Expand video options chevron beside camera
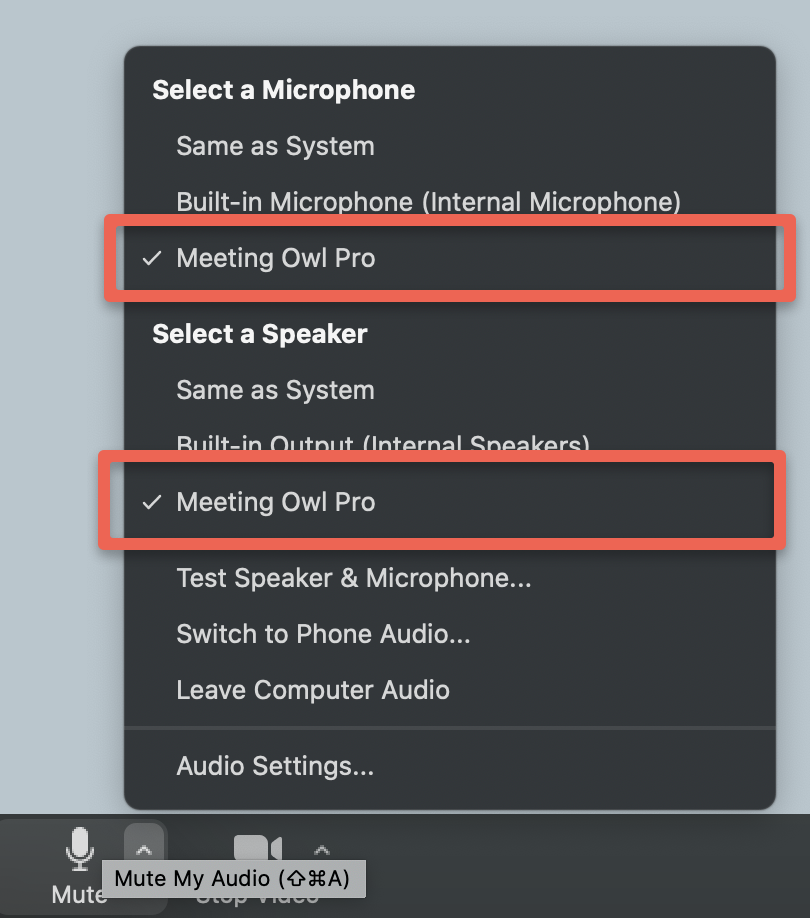Screen dimensions: 810x918 pyautogui.click(x=321, y=850)
